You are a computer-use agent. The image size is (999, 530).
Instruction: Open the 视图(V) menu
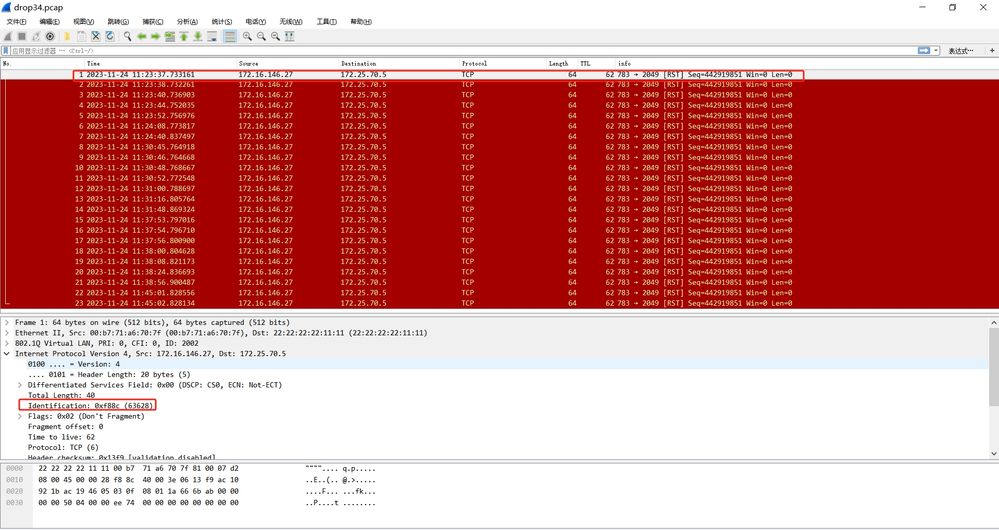83,22
